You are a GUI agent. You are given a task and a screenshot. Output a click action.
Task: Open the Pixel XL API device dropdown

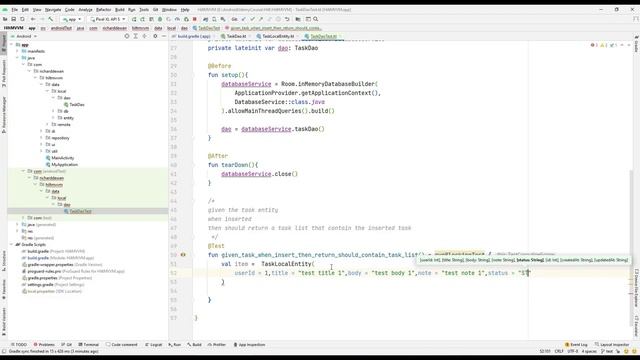tap(108, 19)
